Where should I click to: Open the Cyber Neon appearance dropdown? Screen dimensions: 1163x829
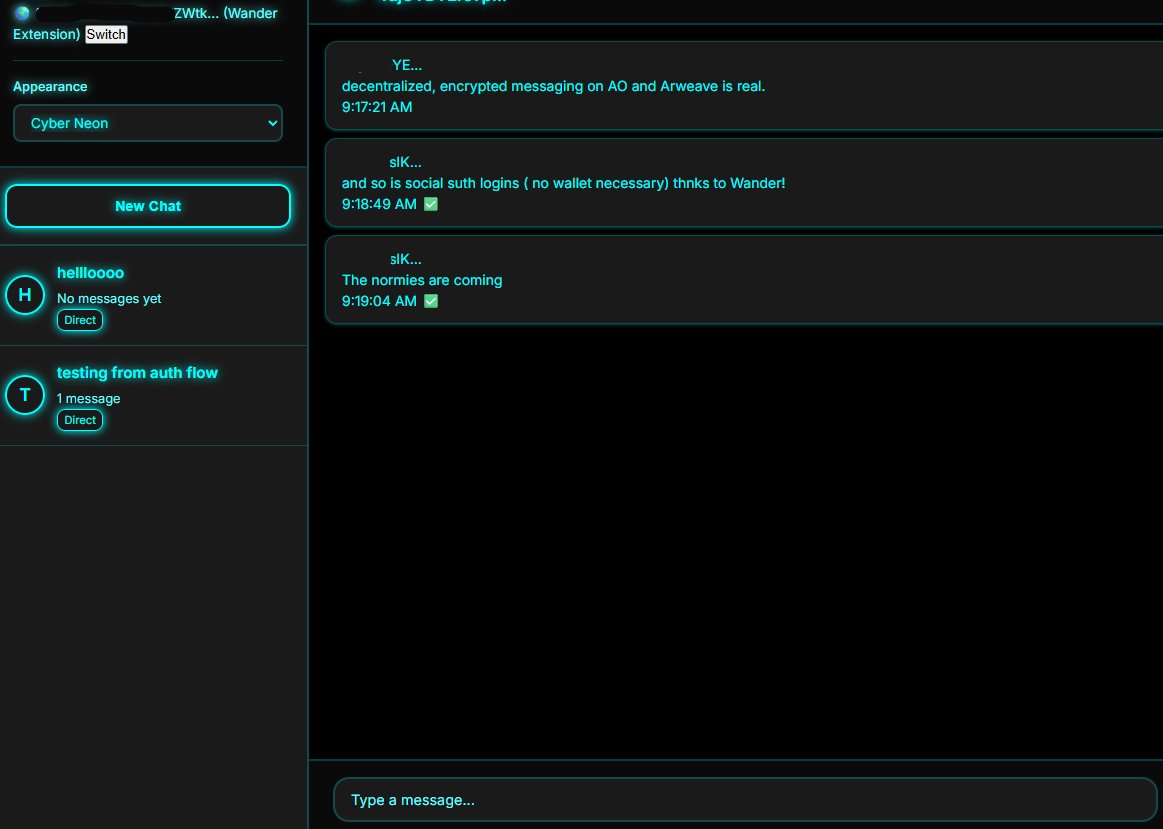pos(148,123)
